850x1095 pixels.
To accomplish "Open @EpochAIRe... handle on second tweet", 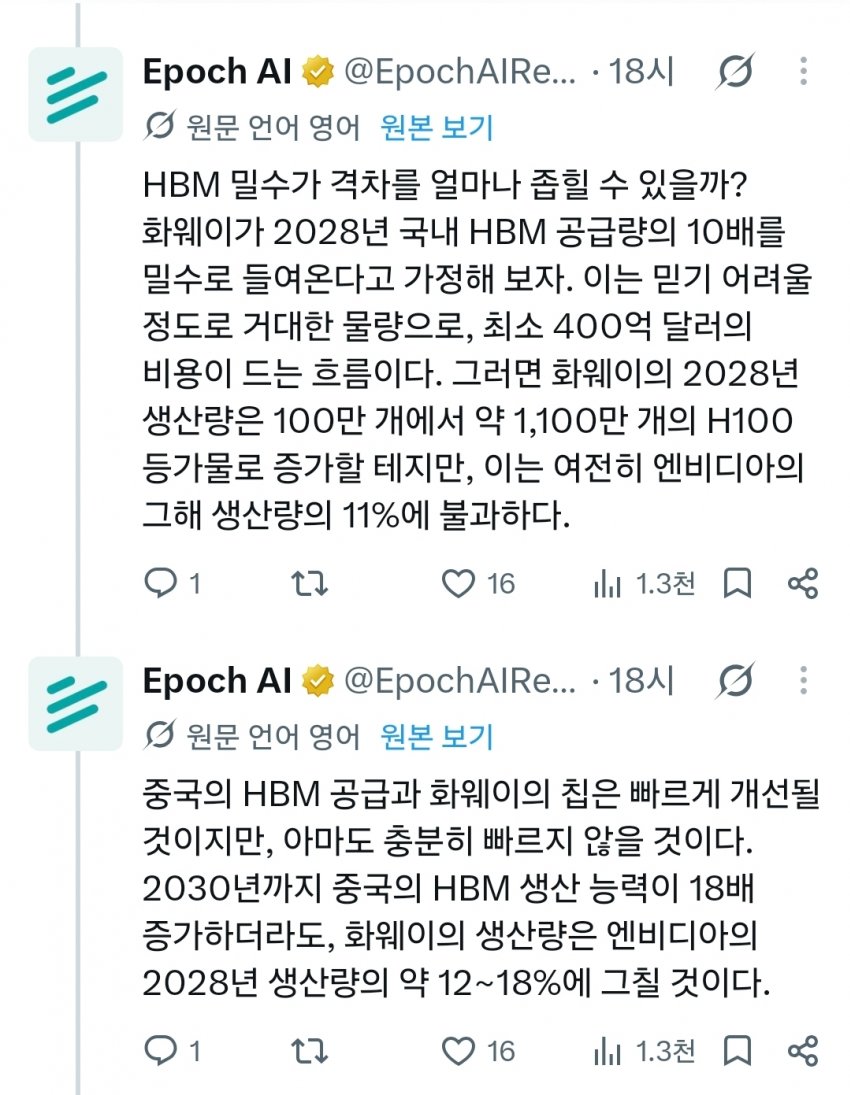I will point(460,680).
